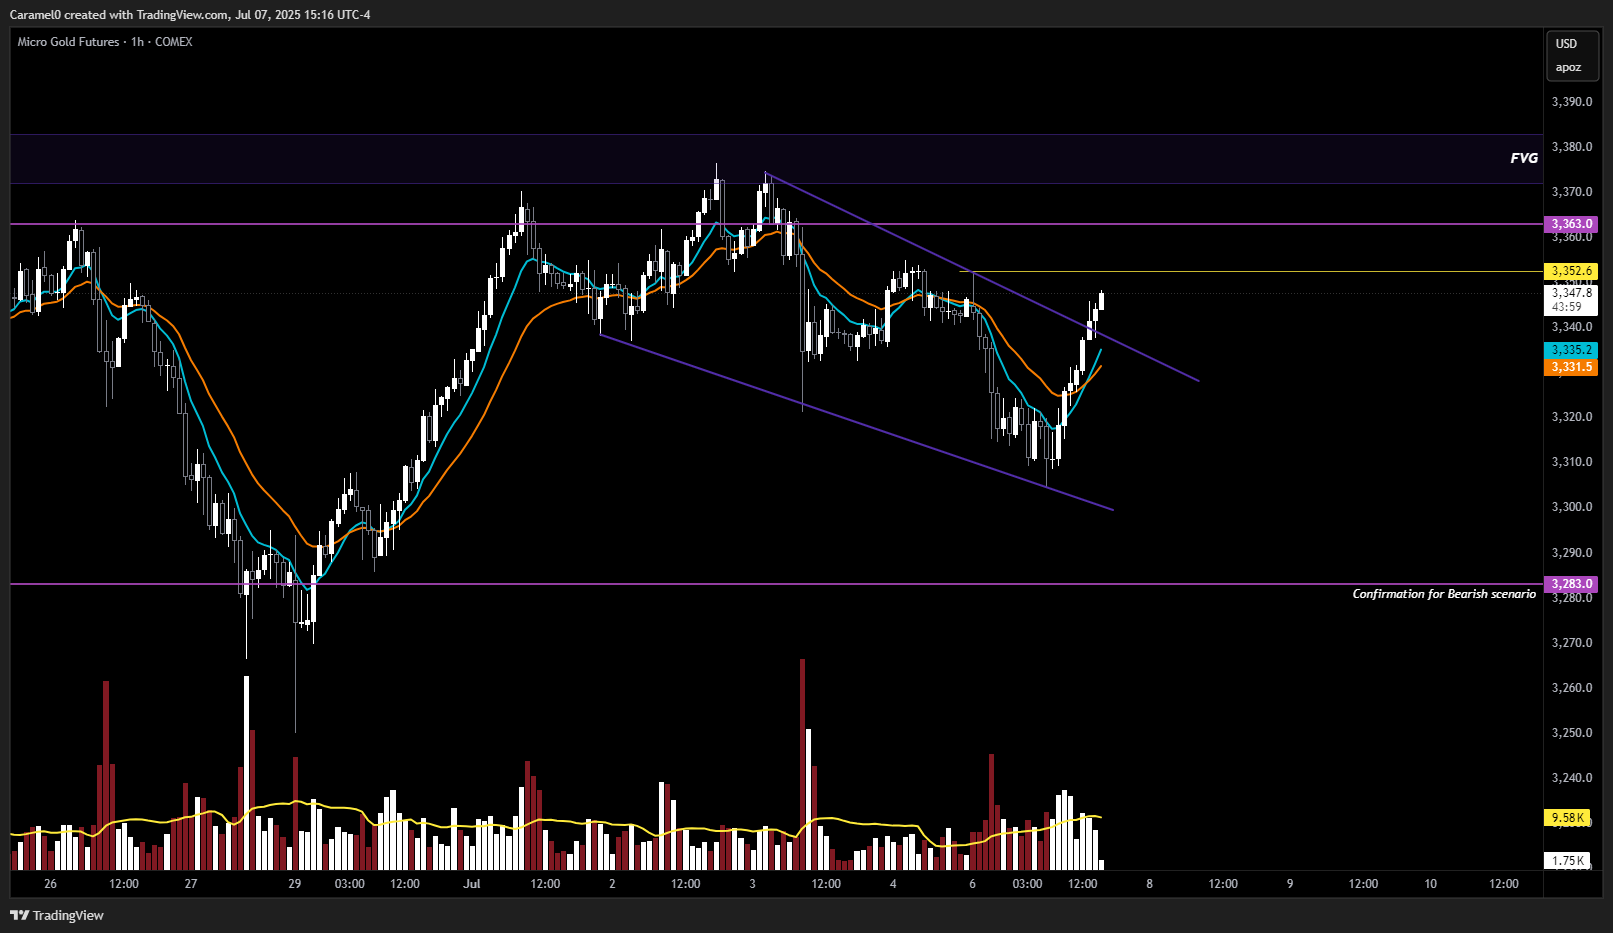This screenshot has height=933, width=1613.
Task: Click the 9 date on time axis
Action: [x=1290, y=884]
